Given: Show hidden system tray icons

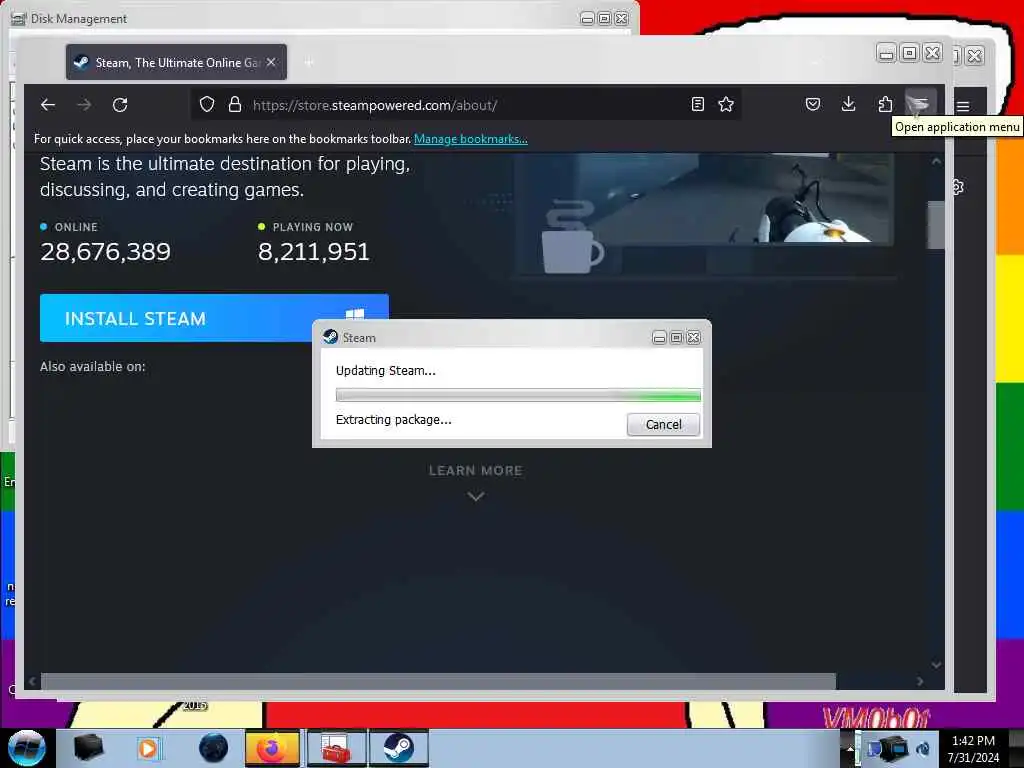Looking at the screenshot, I should click(850, 748).
